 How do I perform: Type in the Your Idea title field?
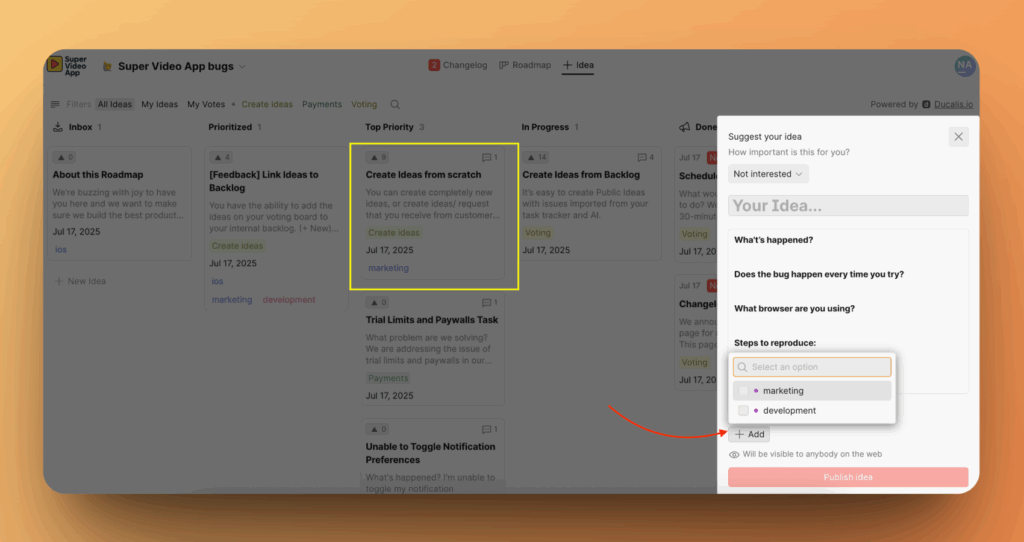click(x=848, y=206)
